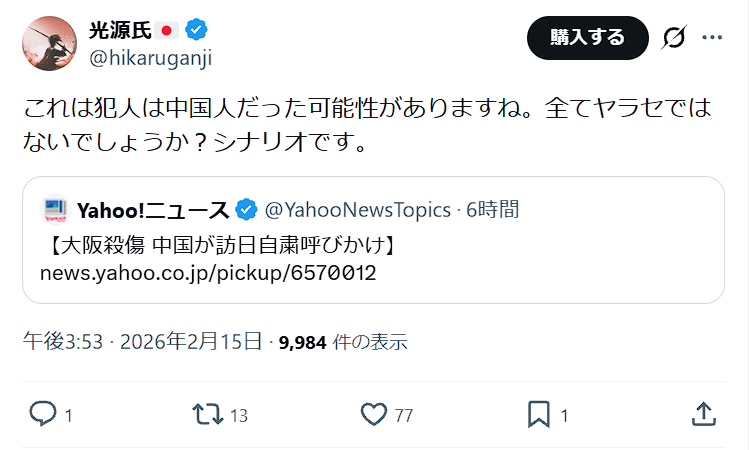Click the 午後3:53 · 2026年2月15日 timestamp

click(x=142, y=342)
